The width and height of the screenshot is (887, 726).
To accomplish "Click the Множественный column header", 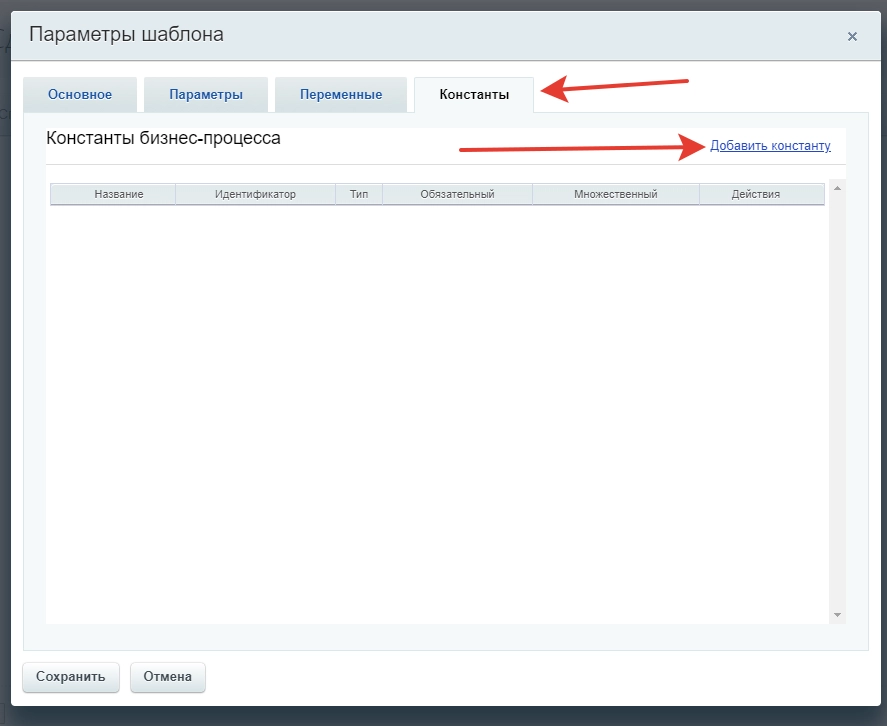I will click(x=615, y=194).
